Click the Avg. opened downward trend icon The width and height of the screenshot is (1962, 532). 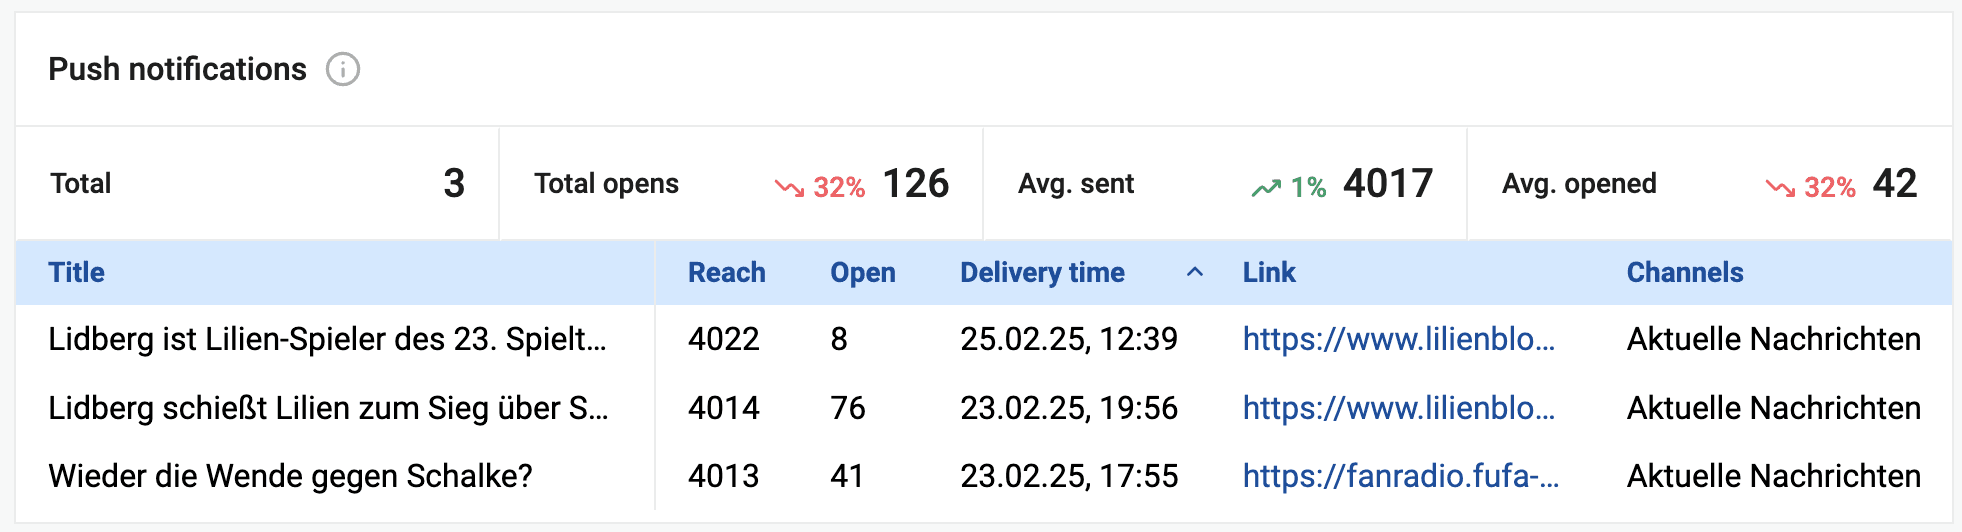pyautogui.click(x=1780, y=187)
